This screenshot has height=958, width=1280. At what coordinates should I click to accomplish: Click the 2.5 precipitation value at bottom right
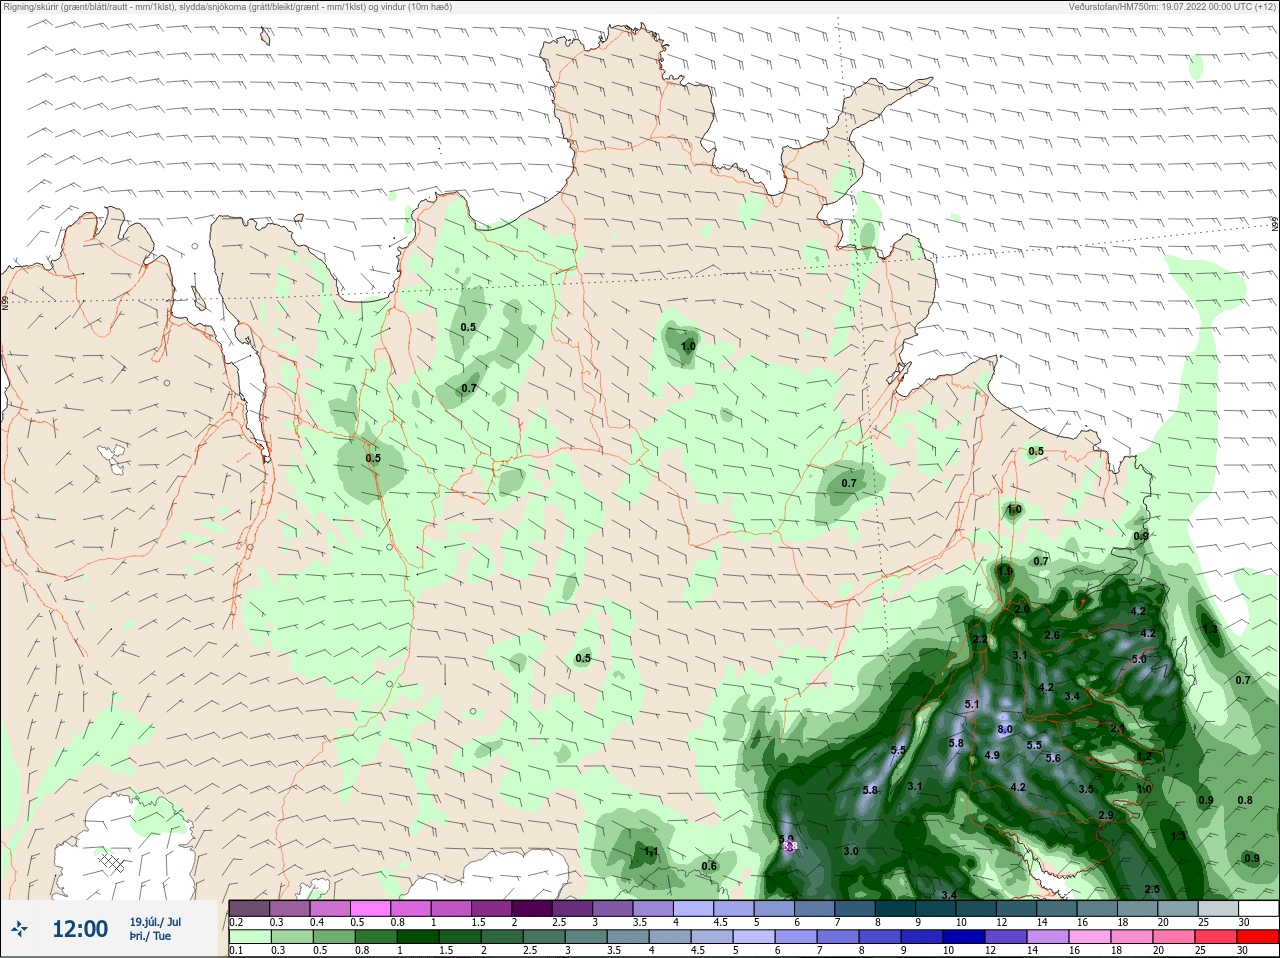(1152, 889)
